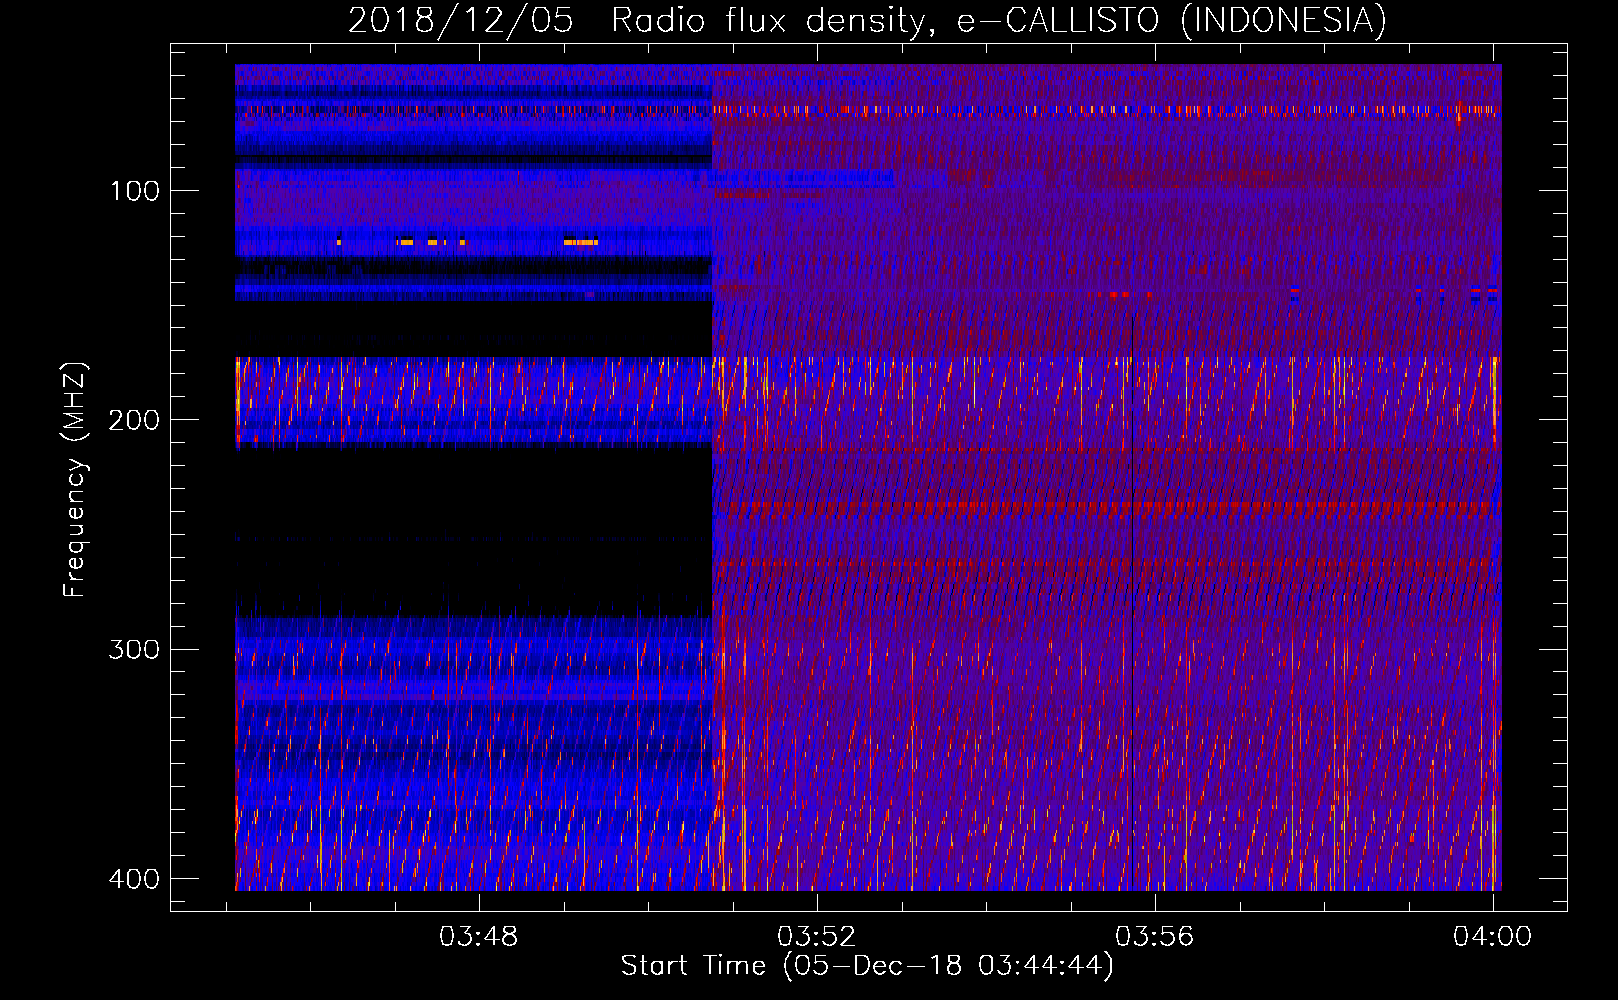The image size is (1618, 1000).
Task: Click the thin black vertical line near 03:56
Action: point(1132,600)
